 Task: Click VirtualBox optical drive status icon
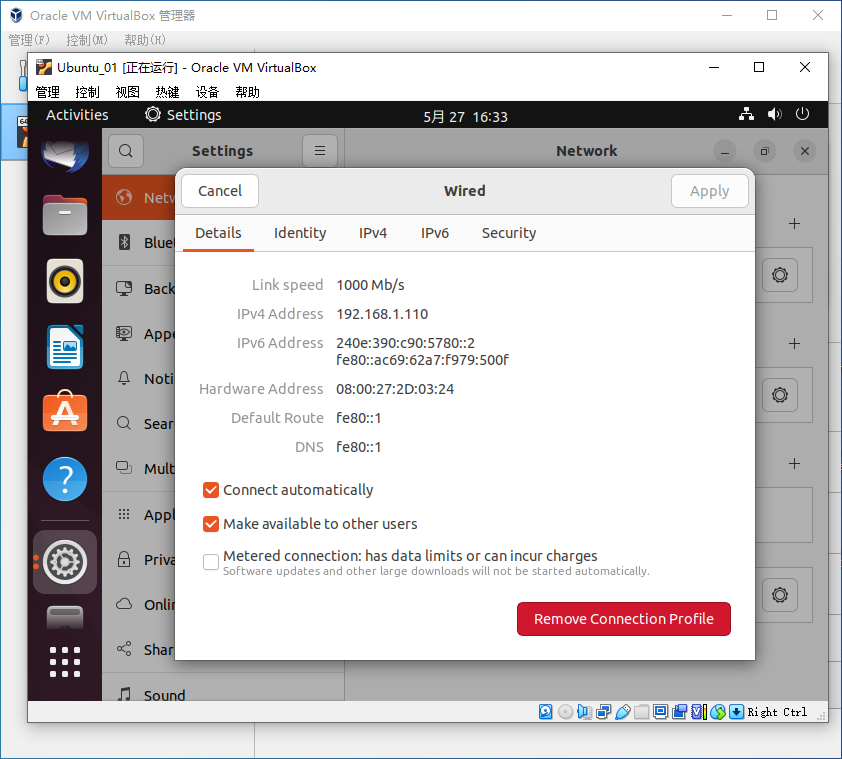565,712
